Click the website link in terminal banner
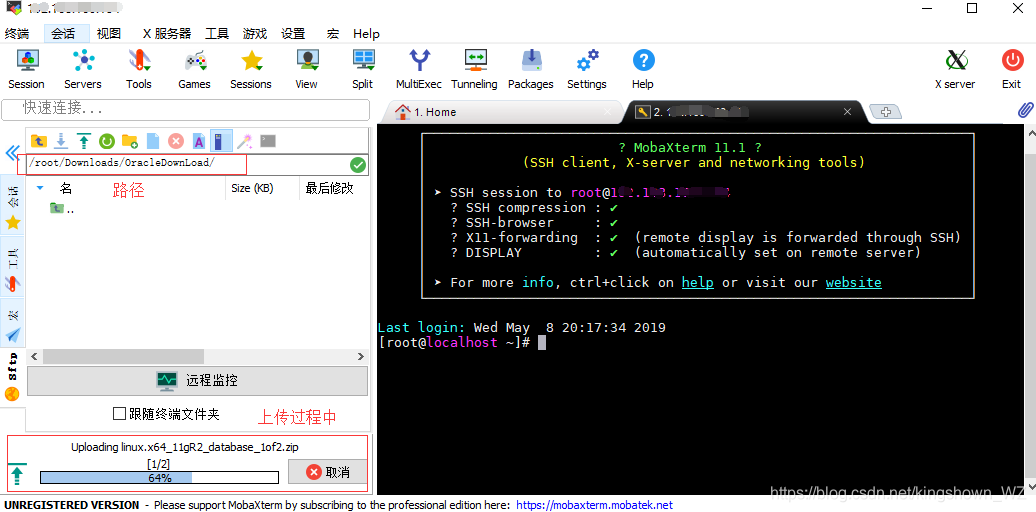Image resolution: width=1036 pixels, height=512 pixels. coord(854,283)
